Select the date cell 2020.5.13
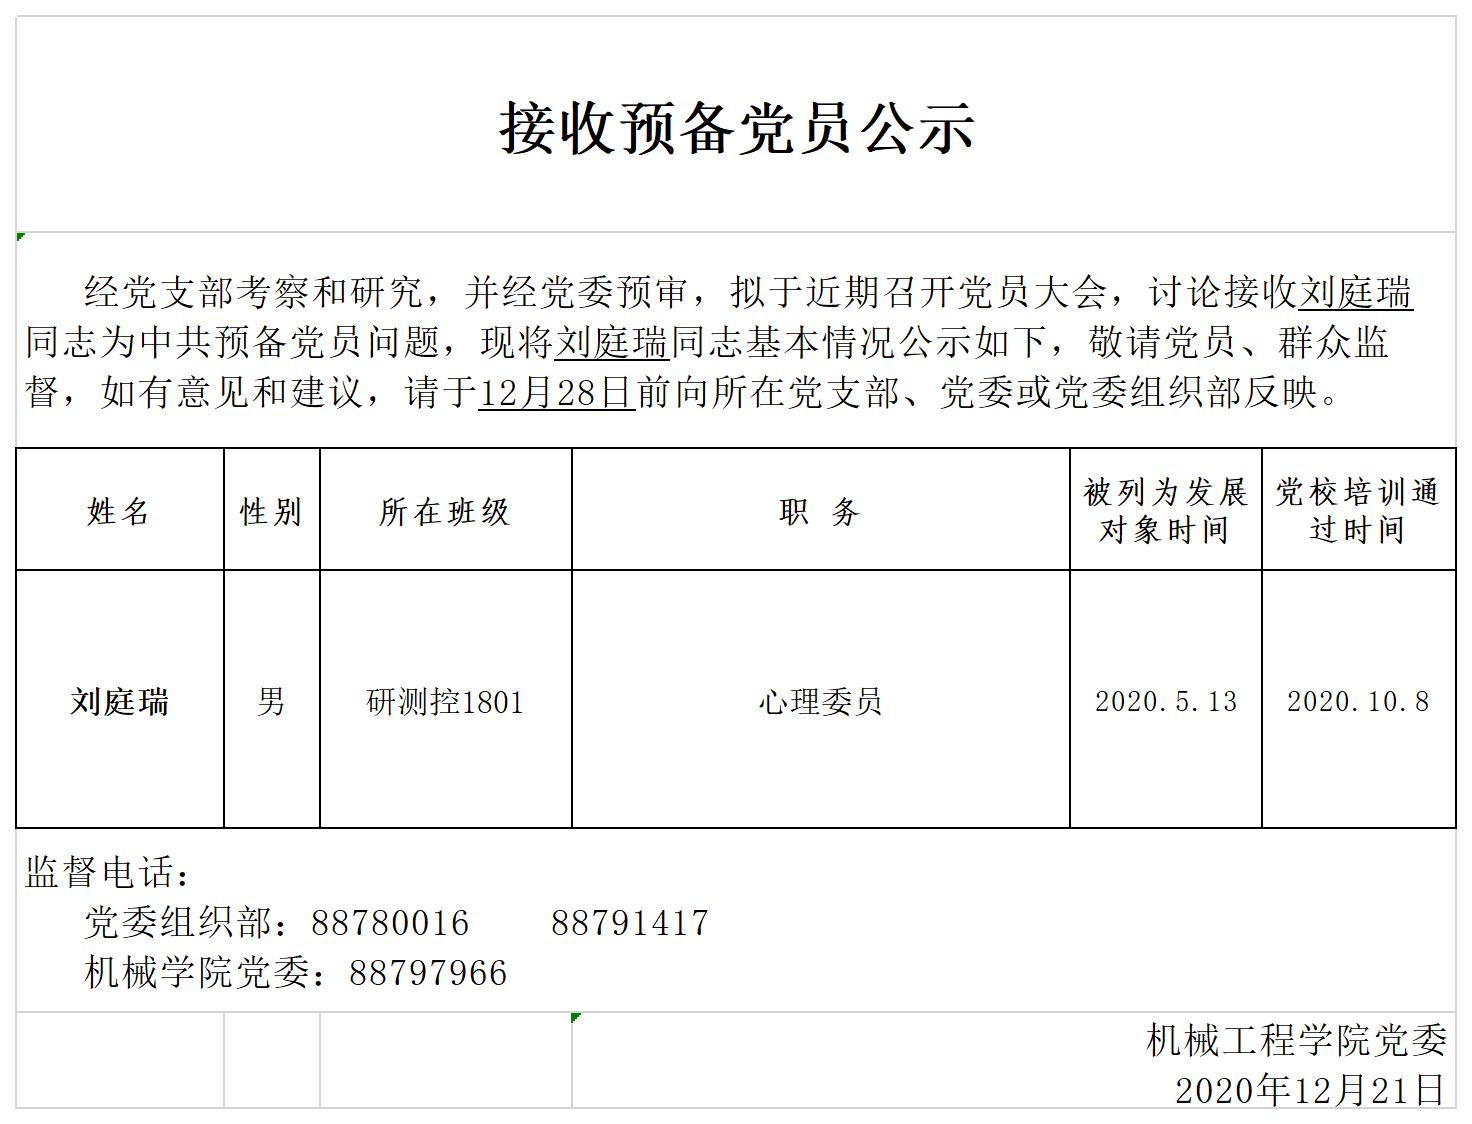 point(1165,702)
